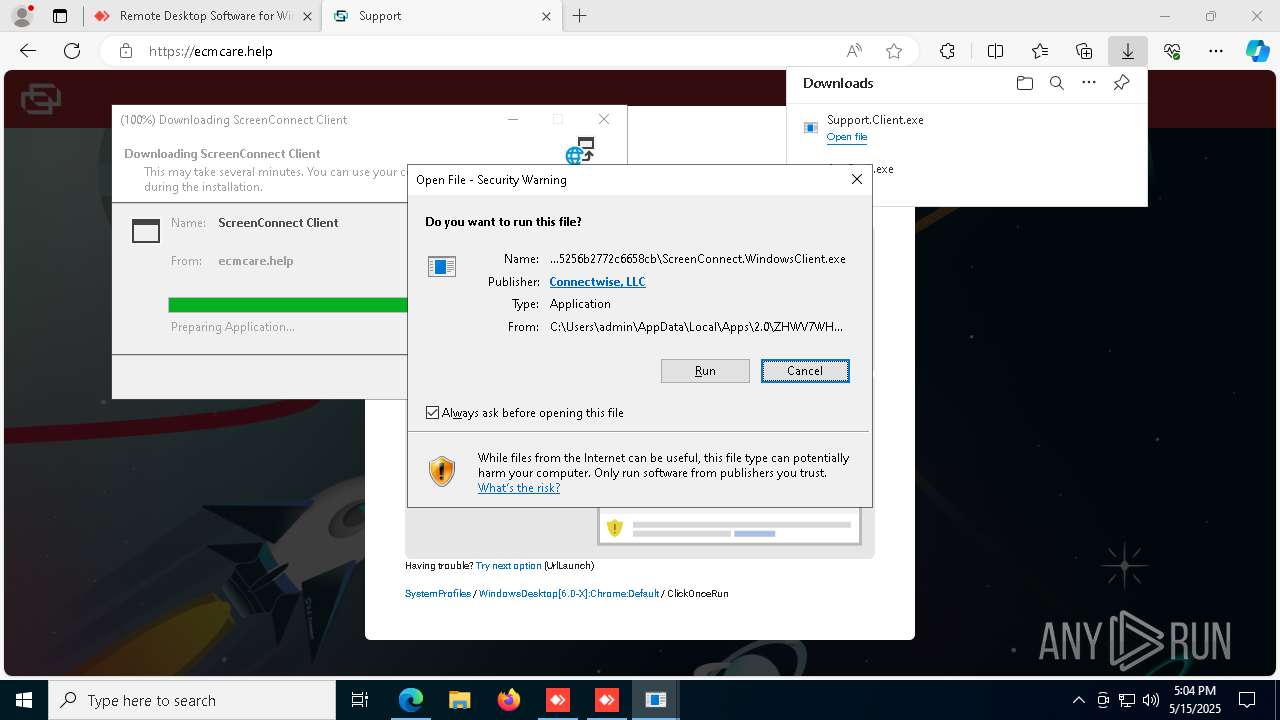1280x720 pixels.
Task: Click the SystemProfiles link
Action: coord(438,594)
